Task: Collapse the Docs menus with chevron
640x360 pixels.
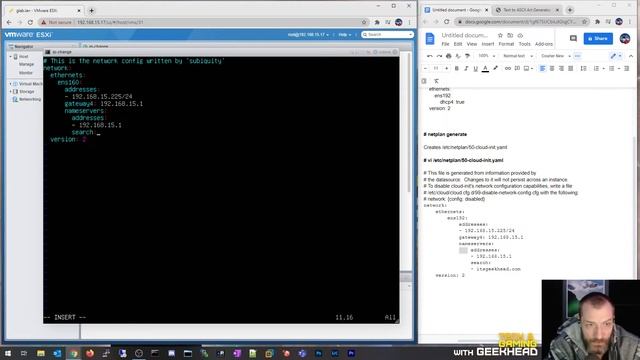Action: (631, 56)
